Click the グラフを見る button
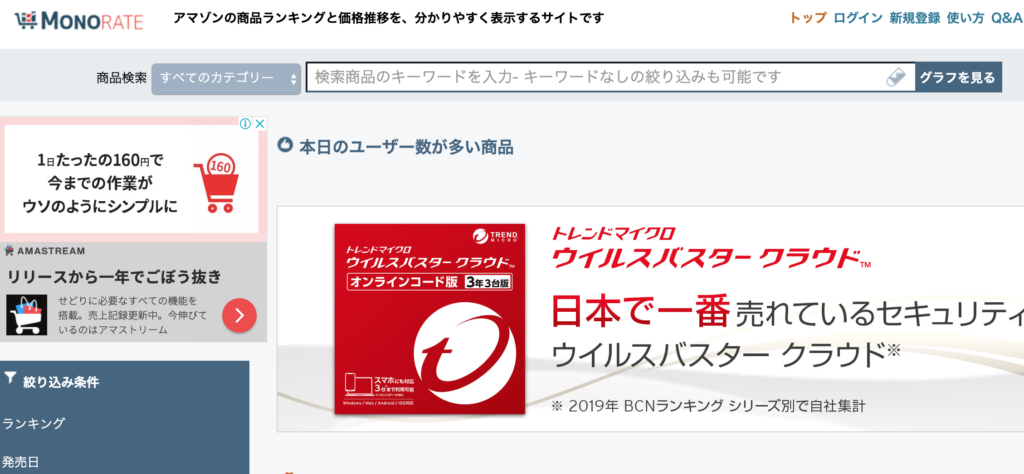 (957, 78)
